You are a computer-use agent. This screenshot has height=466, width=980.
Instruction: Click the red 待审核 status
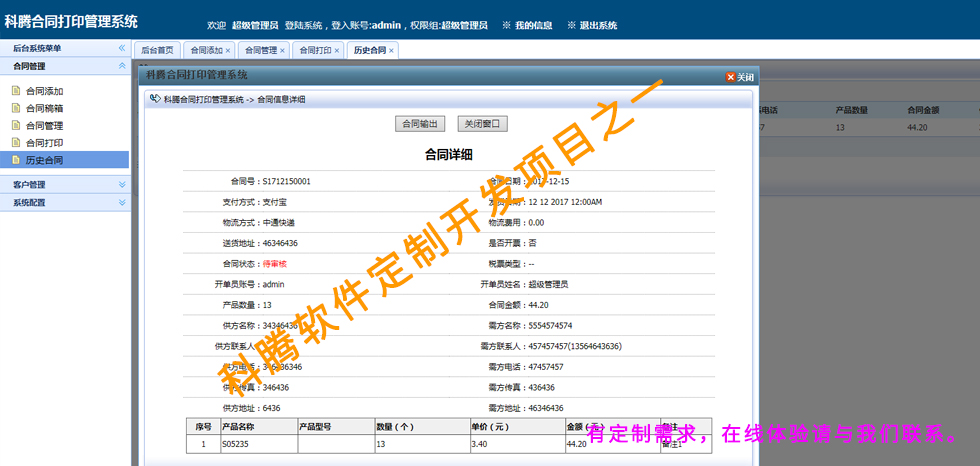coord(274,264)
